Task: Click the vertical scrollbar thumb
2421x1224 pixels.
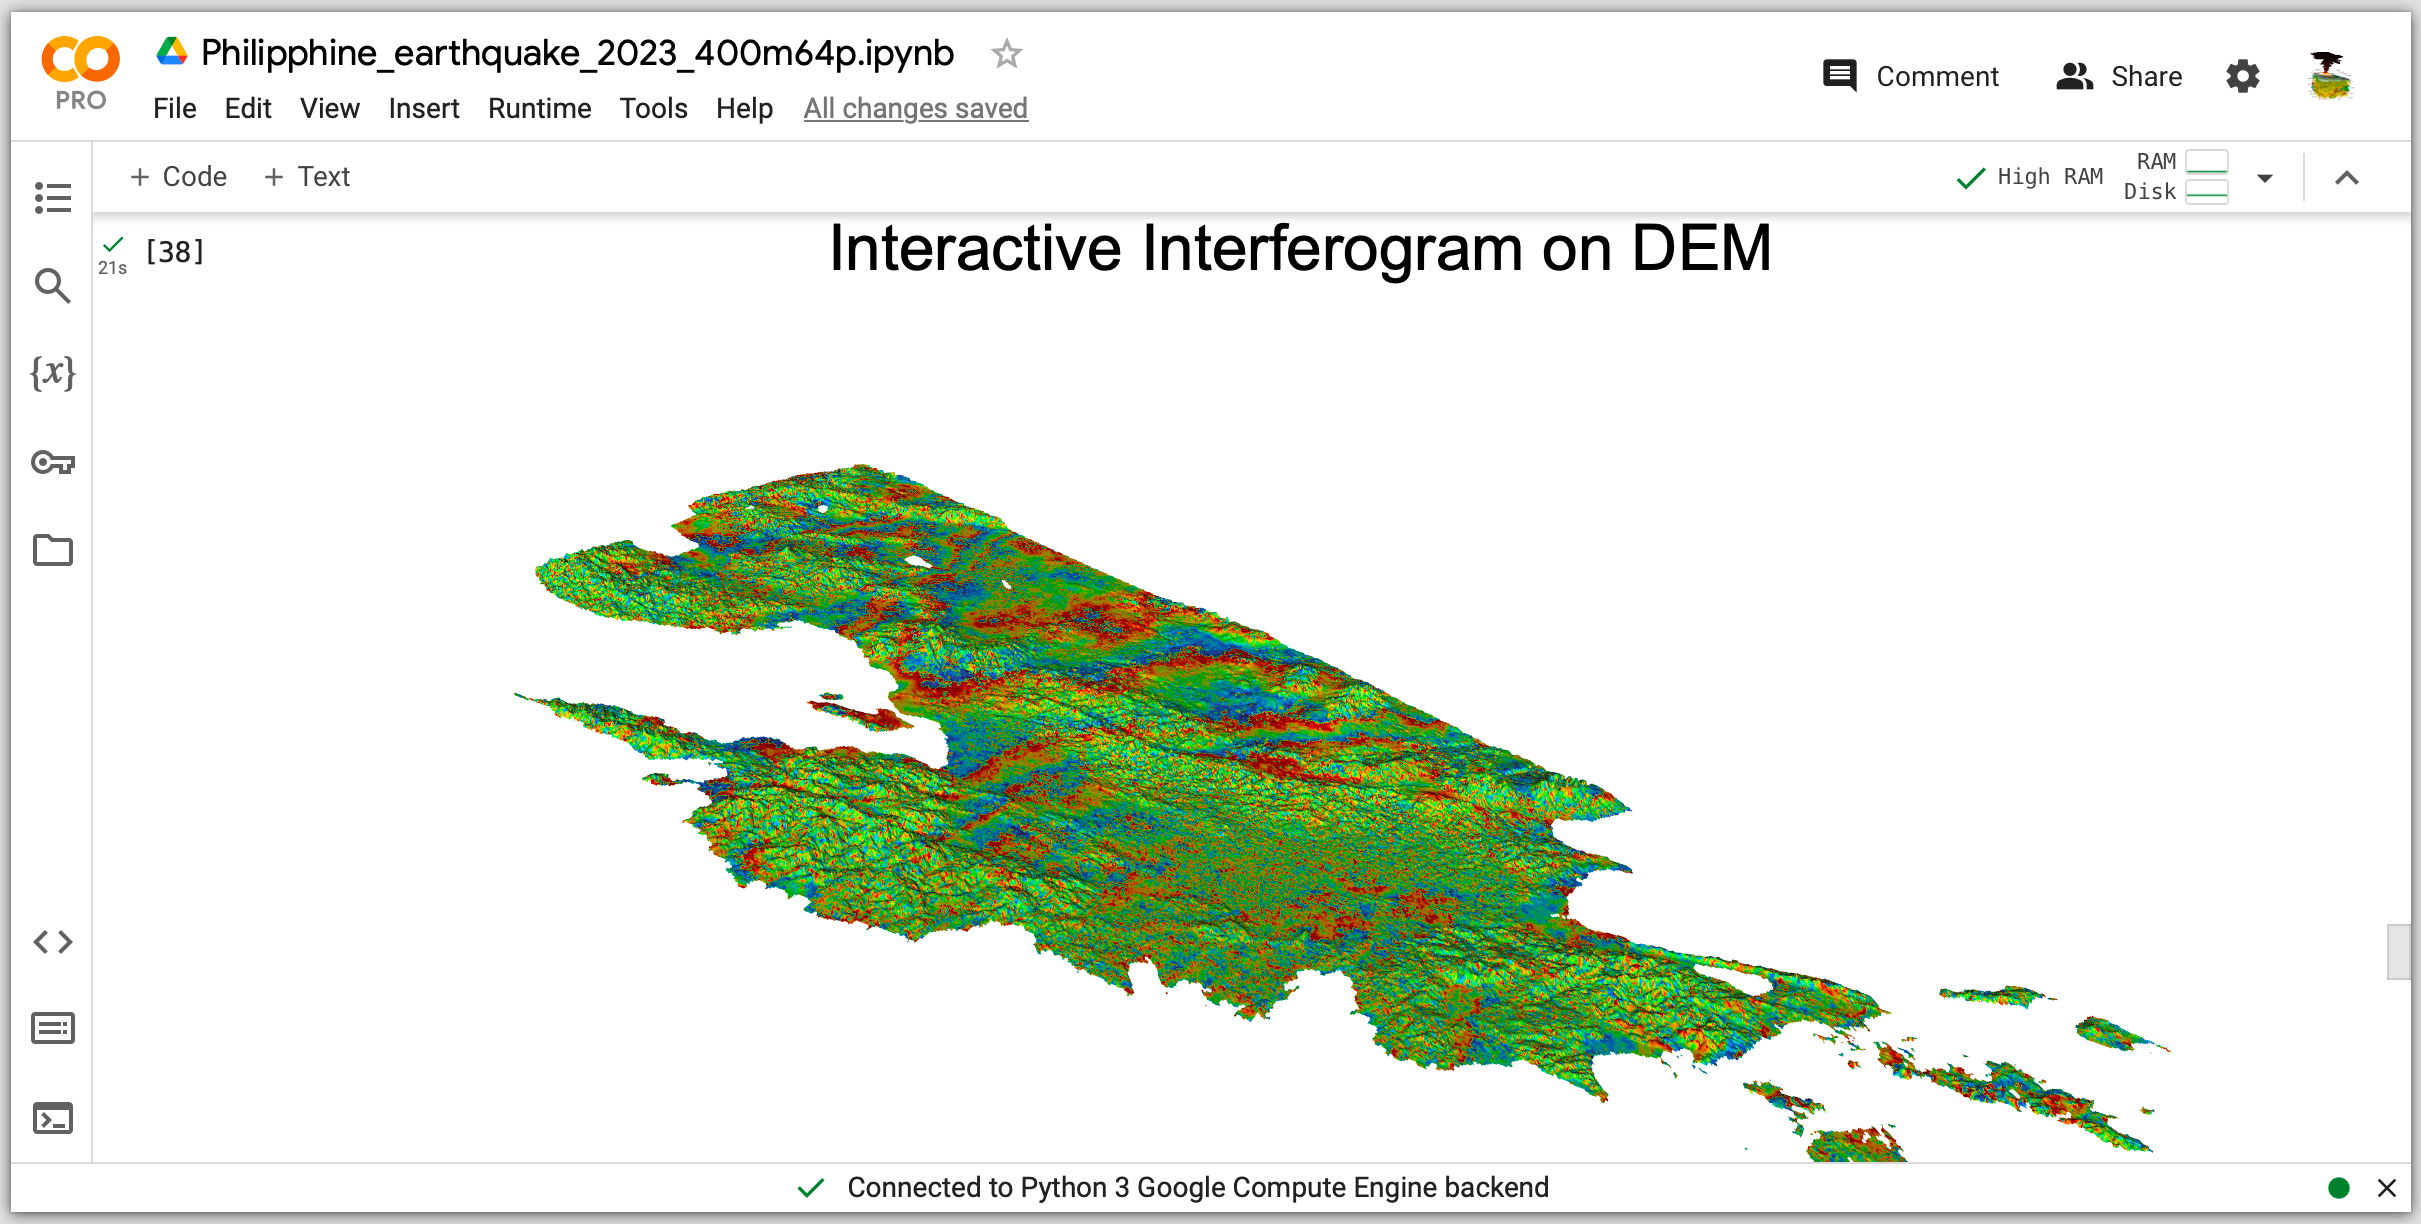Action: click(x=2397, y=951)
